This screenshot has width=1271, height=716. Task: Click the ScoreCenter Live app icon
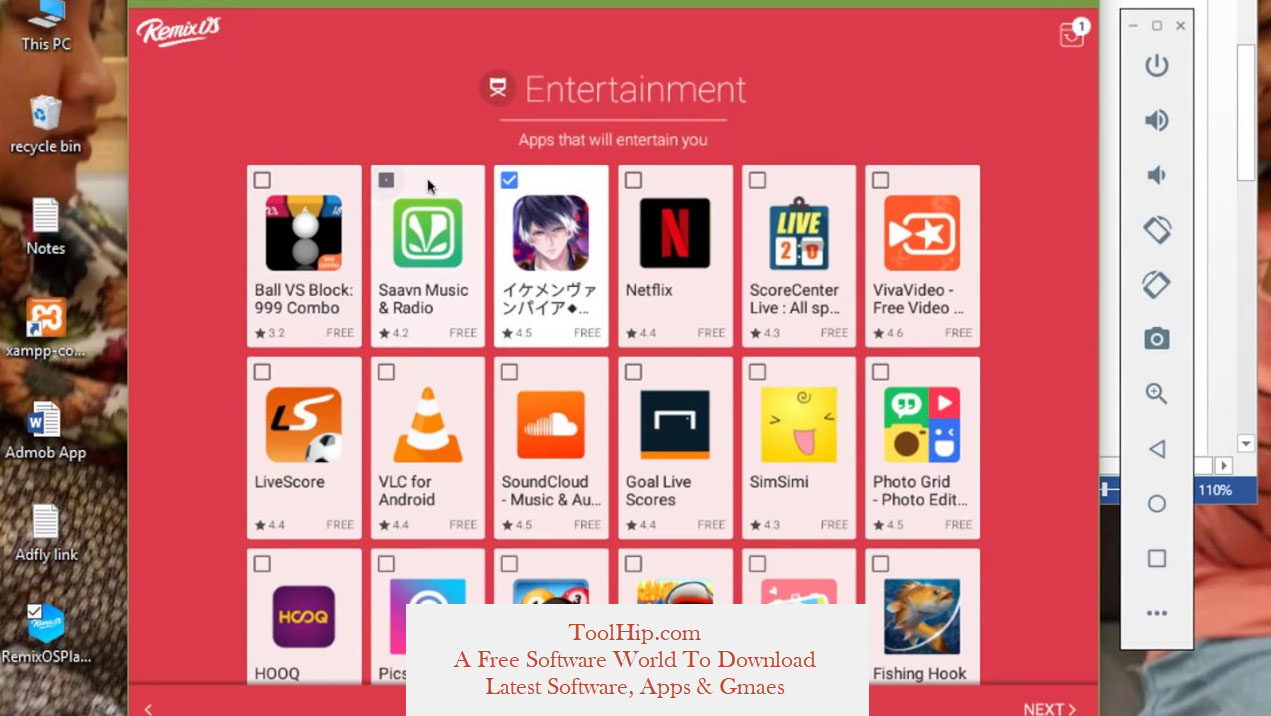[798, 233]
